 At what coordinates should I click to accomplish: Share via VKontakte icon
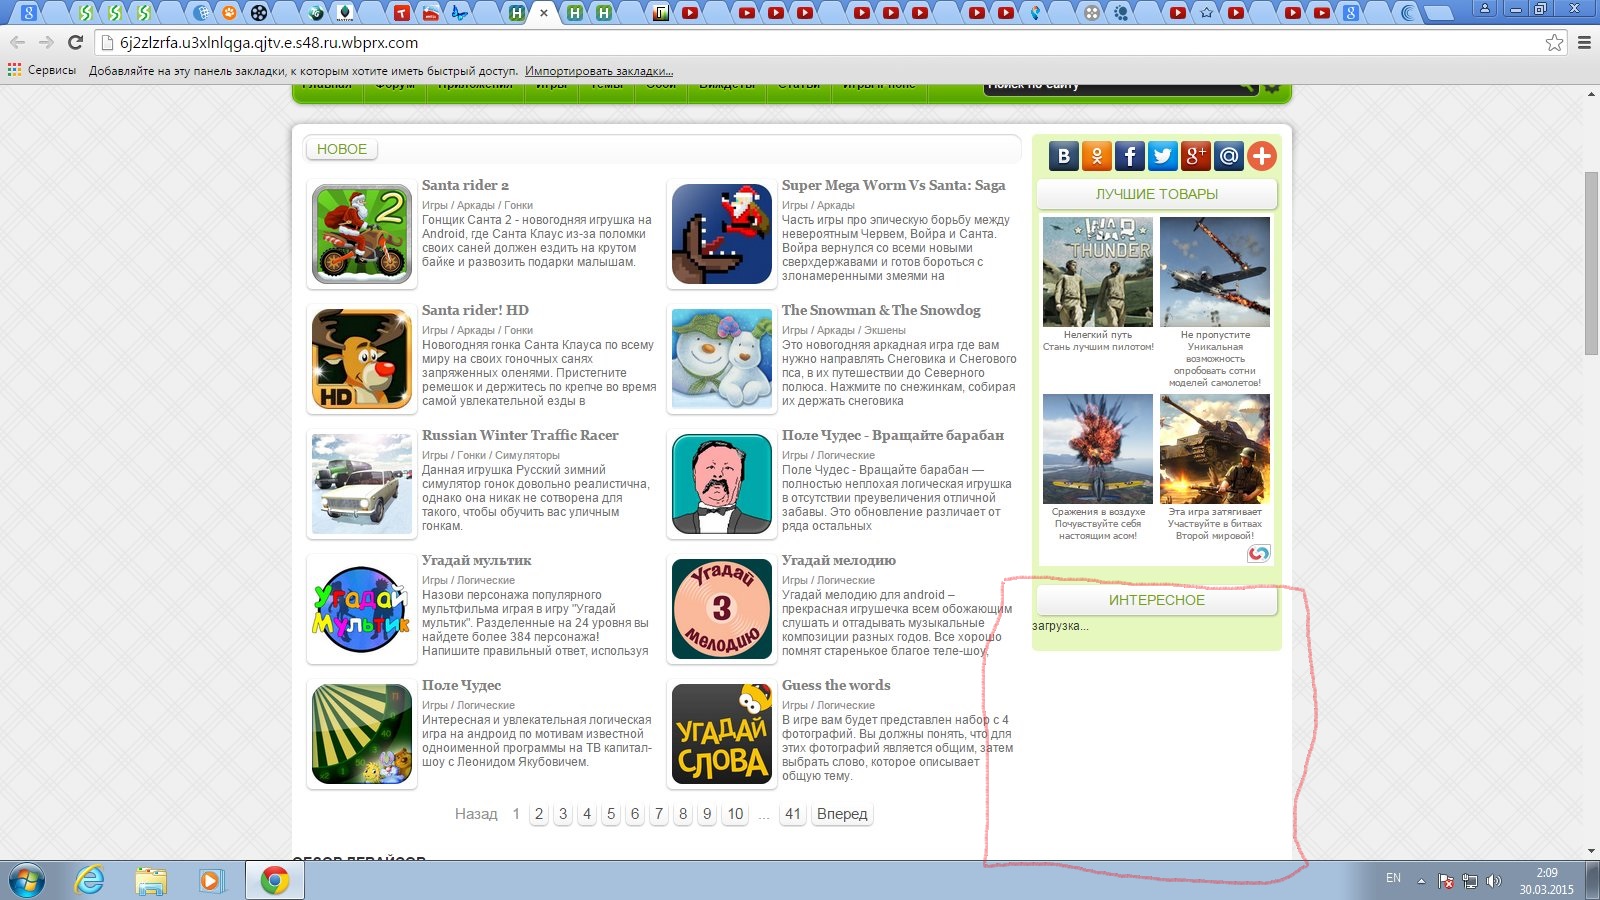click(1064, 156)
